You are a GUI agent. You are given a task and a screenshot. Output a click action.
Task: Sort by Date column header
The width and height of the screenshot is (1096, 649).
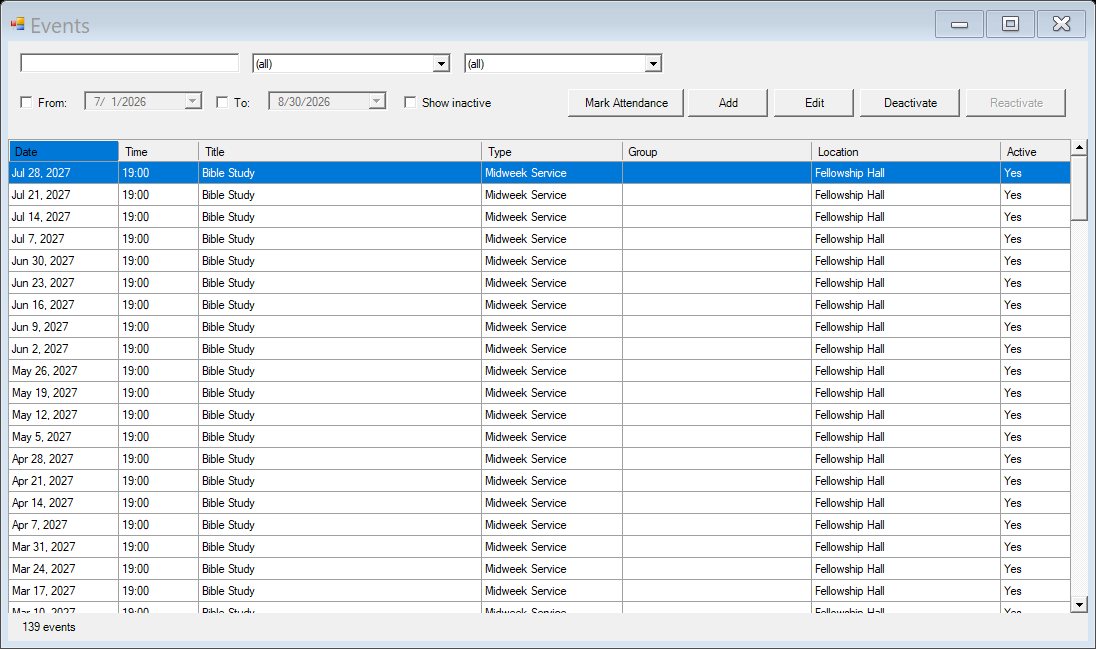[64, 152]
